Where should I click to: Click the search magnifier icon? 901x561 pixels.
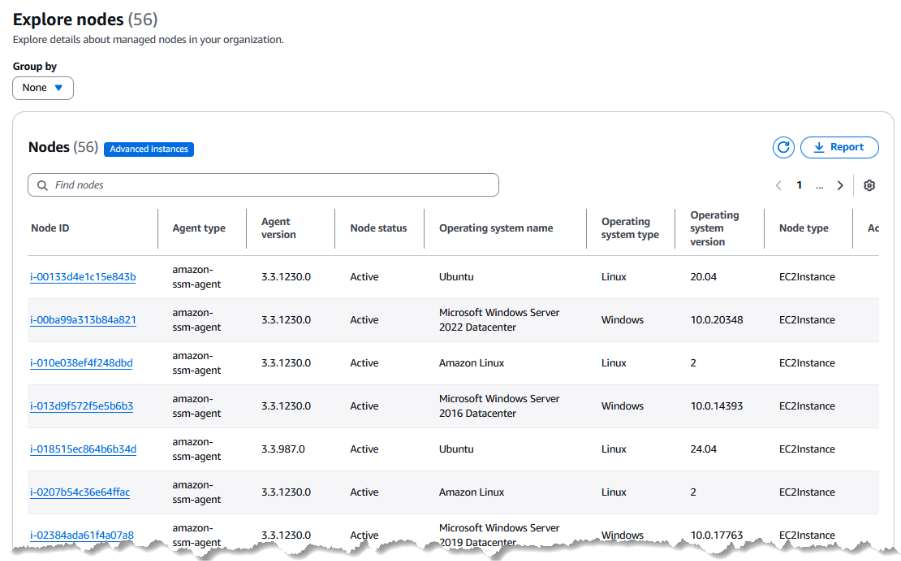42,185
